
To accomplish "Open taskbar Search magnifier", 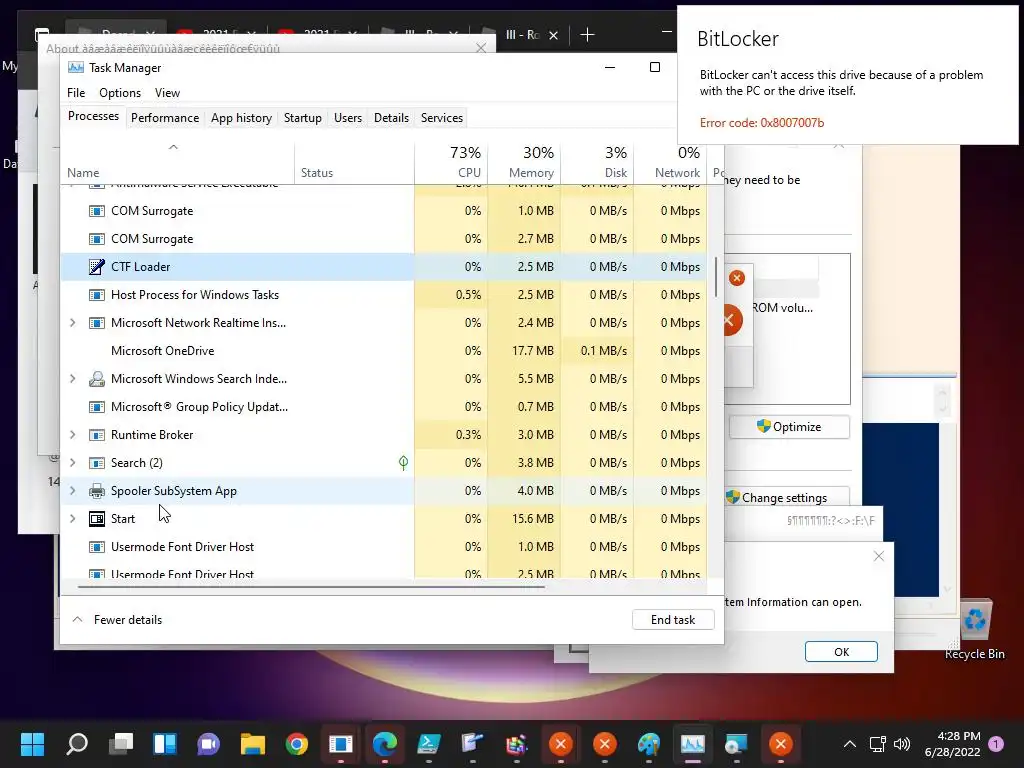I will tap(77, 744).
